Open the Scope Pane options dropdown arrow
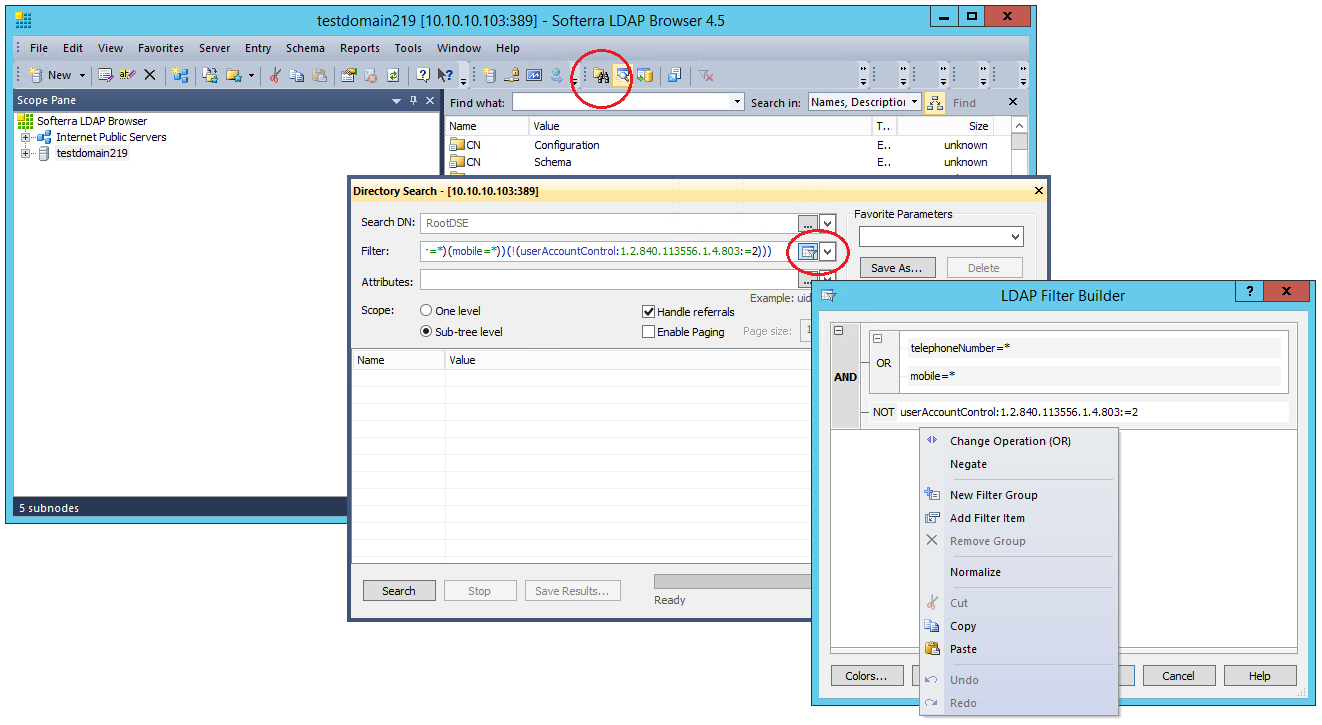Screen dimensions: 1322x725 397,101
